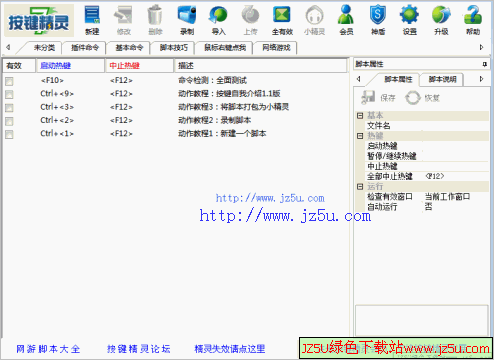Open the 导入 (Import) tool

pos(218,20)
